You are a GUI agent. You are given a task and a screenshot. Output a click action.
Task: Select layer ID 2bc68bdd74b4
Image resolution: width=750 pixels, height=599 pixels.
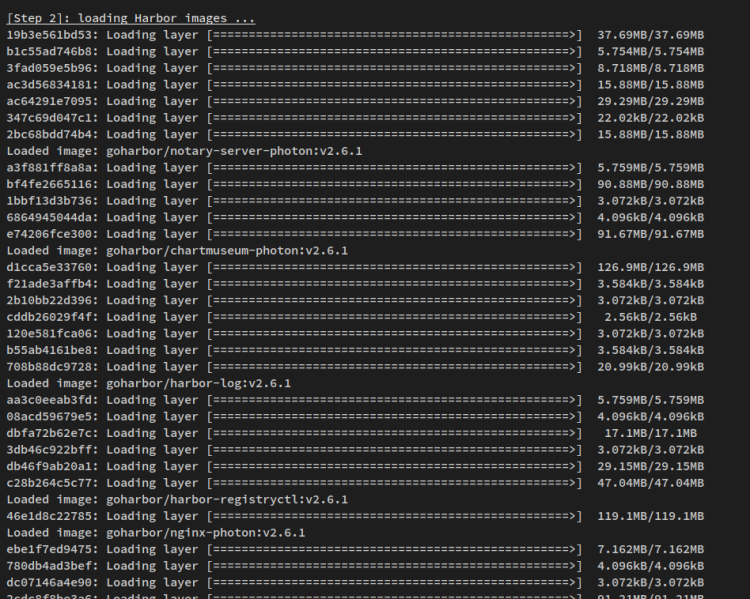tap(49, 134)
